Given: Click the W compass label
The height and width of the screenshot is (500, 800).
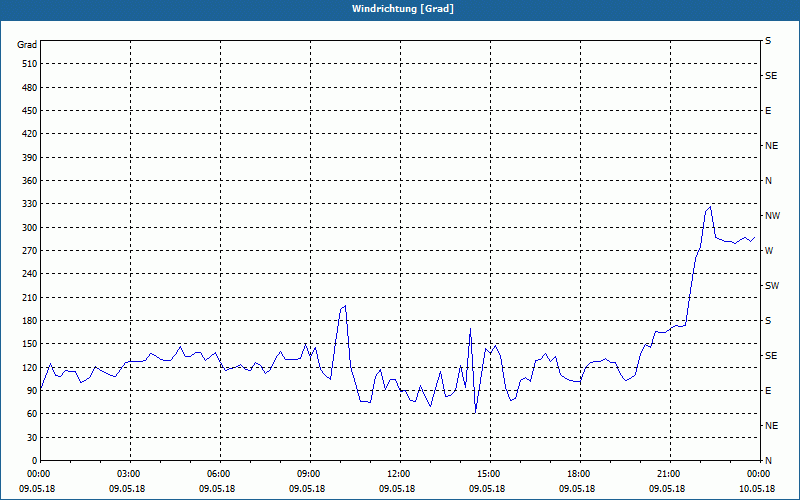Looking at the screenshot, I should pyautogui.click(x=769, y=251).
